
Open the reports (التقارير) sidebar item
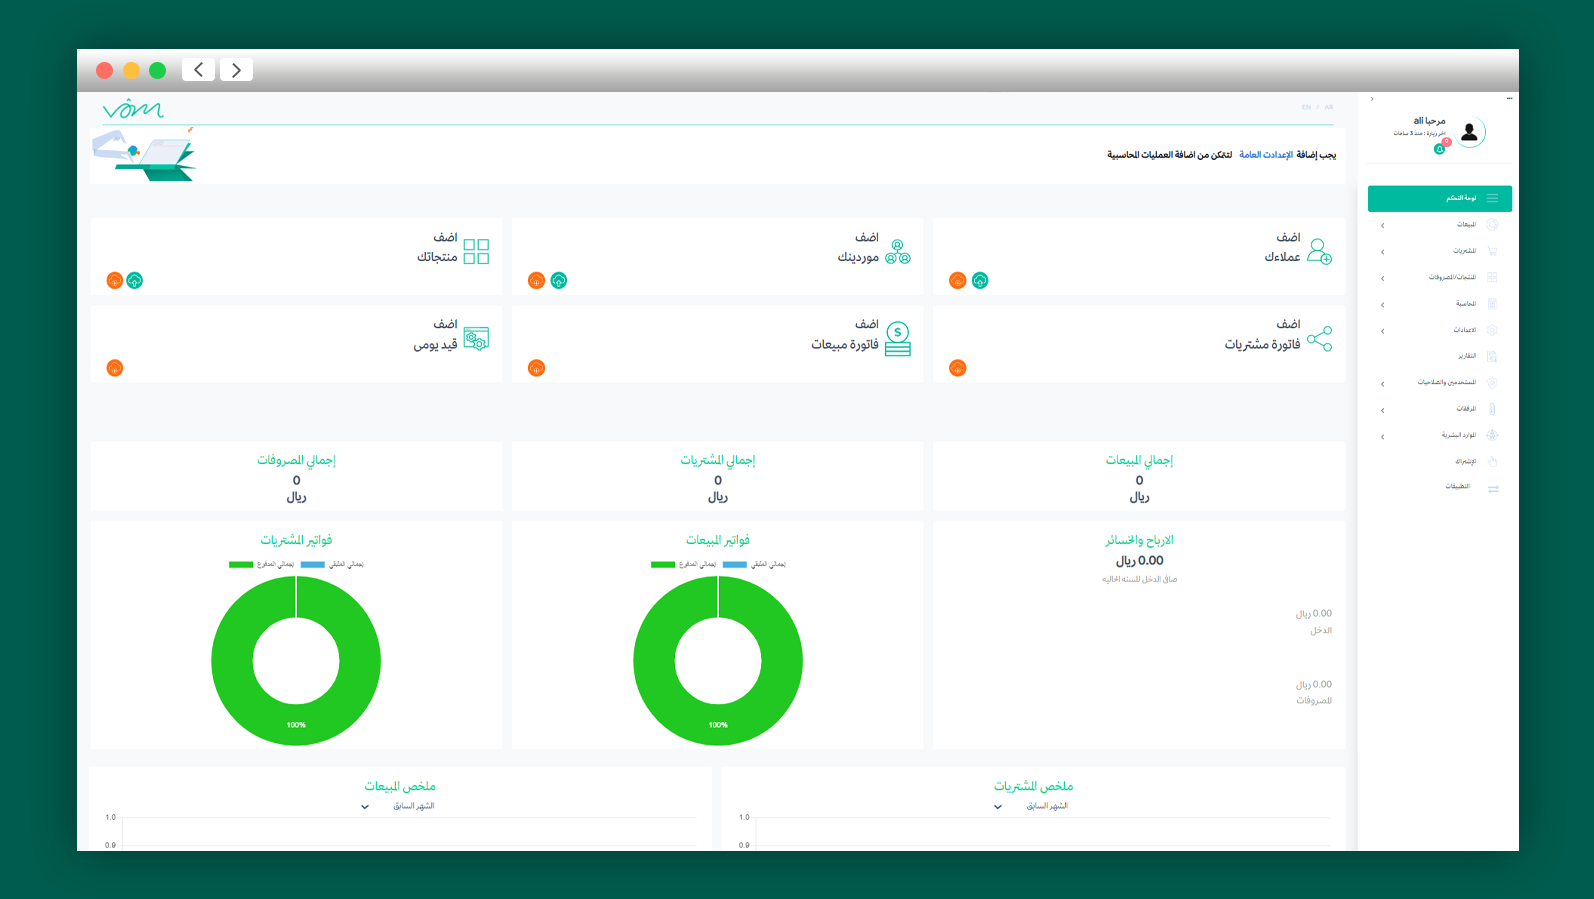tap(1466, 356)
